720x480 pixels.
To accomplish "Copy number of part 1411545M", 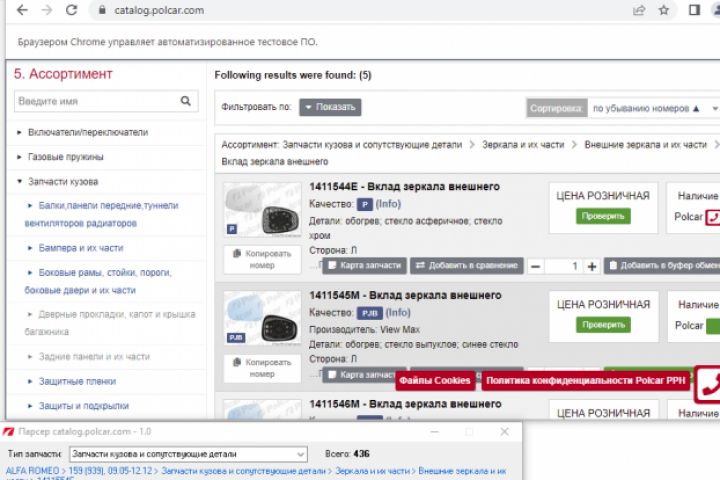I will (262, 368).
